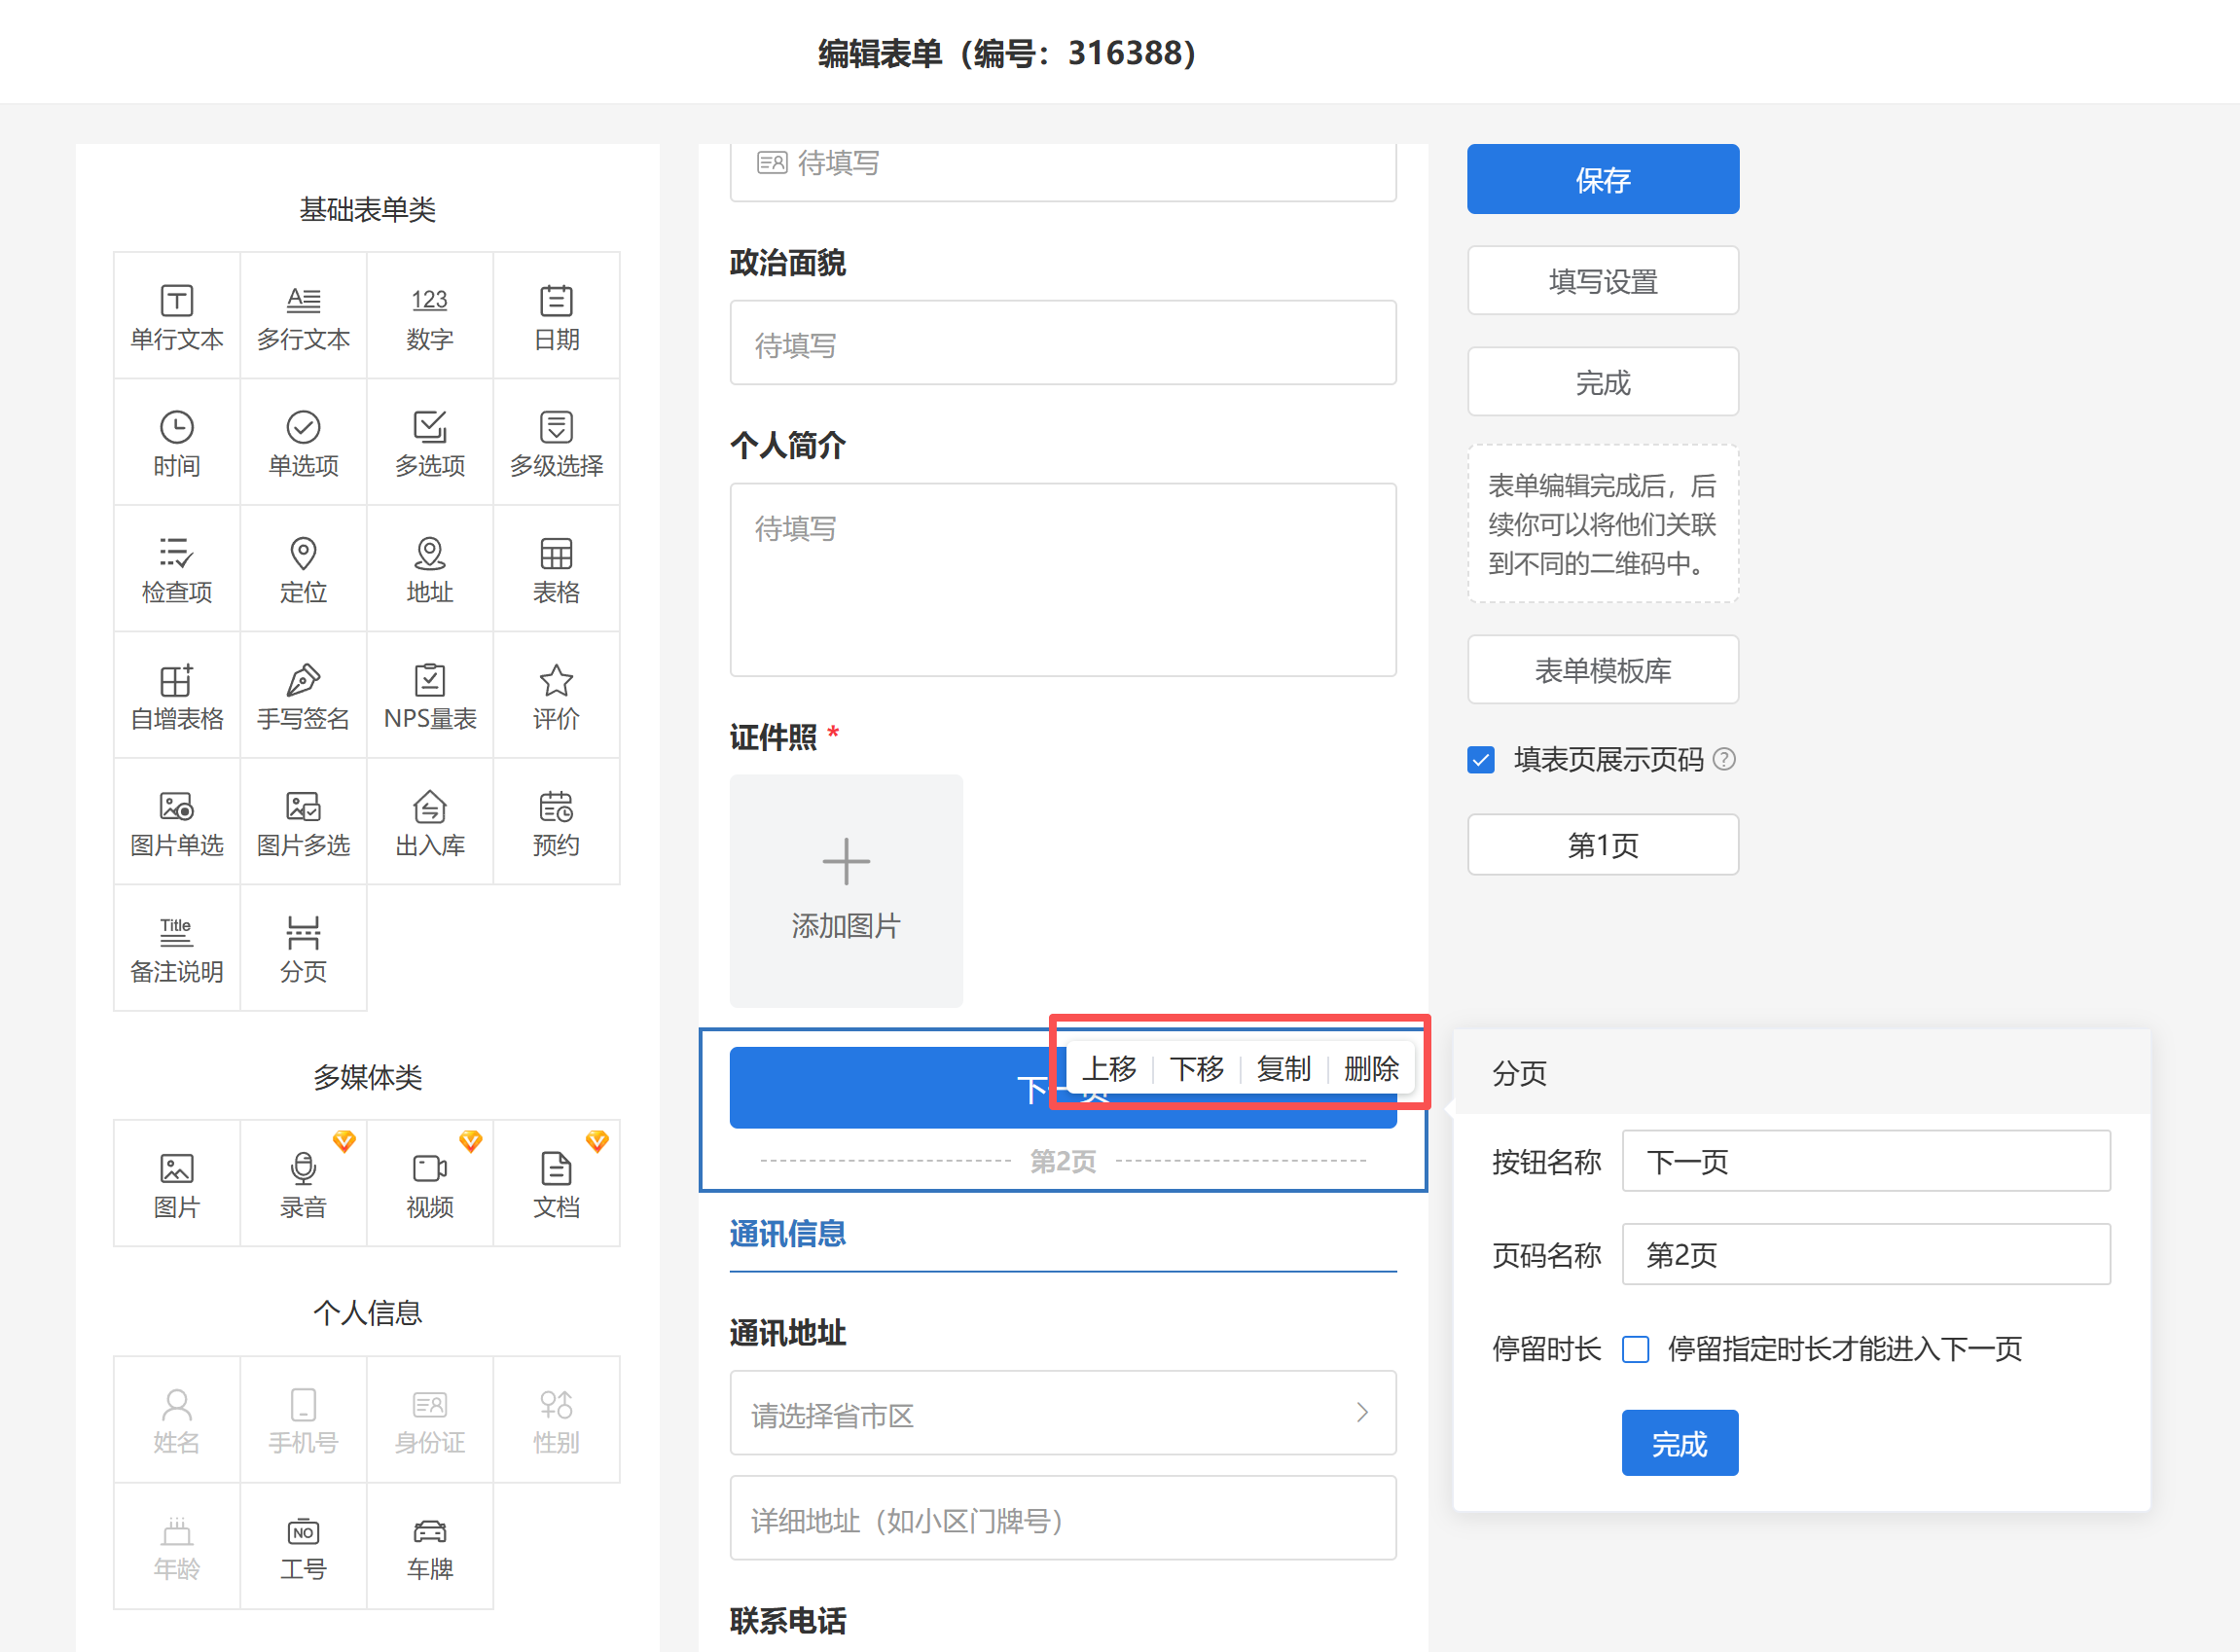
Task: Open the 表单模板库 template library
Action: click(x=1602, y=670)
